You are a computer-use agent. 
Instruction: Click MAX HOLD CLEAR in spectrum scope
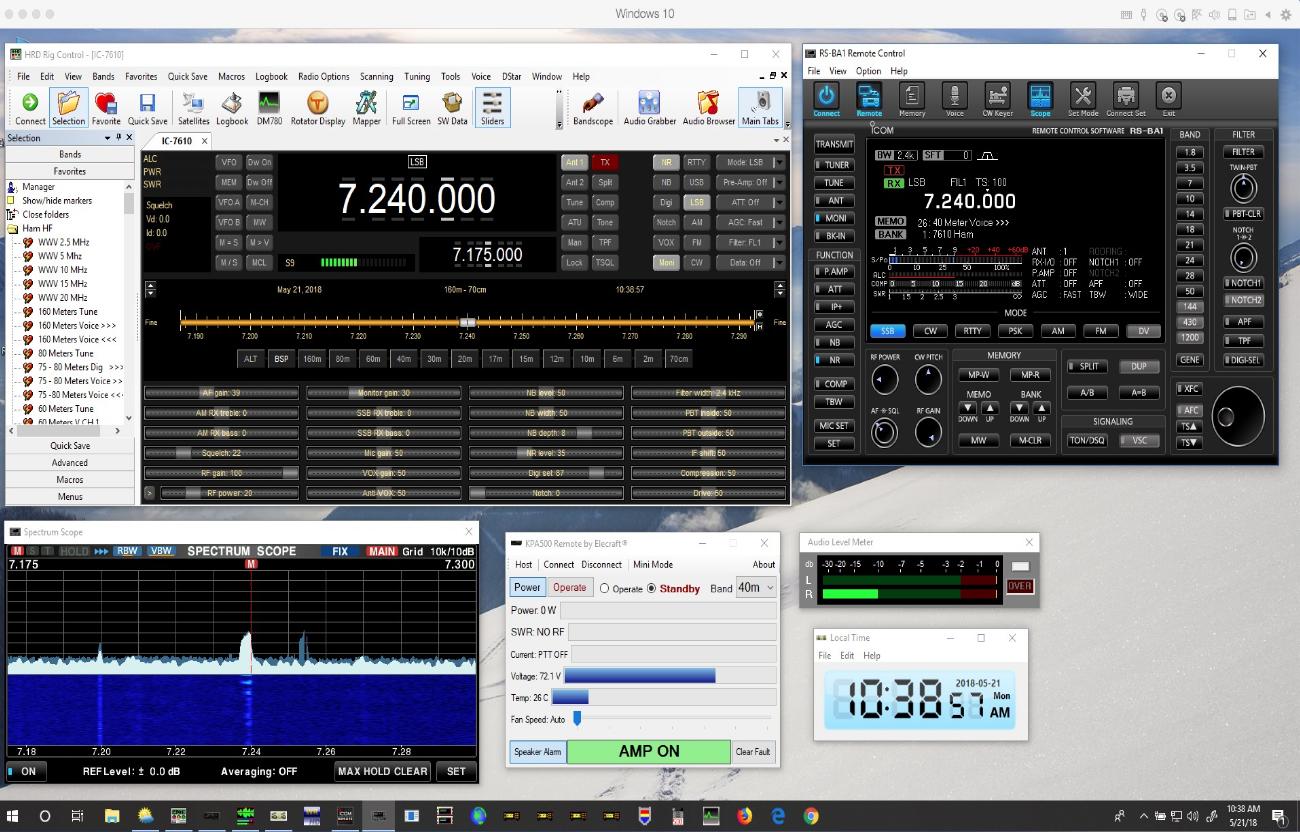(383, 771)
